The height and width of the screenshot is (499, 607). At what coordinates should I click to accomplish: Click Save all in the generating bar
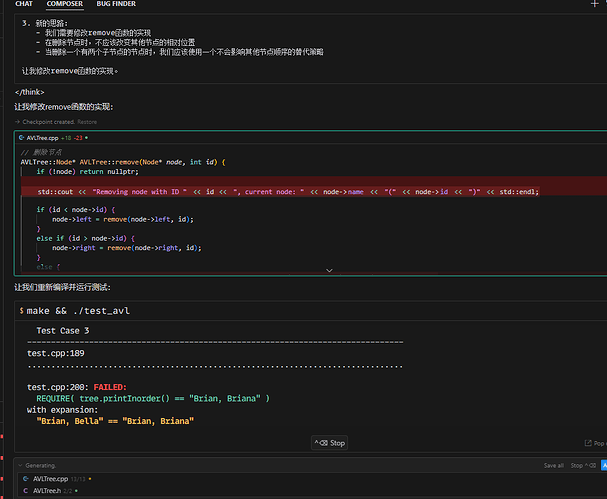click(553, 465)
